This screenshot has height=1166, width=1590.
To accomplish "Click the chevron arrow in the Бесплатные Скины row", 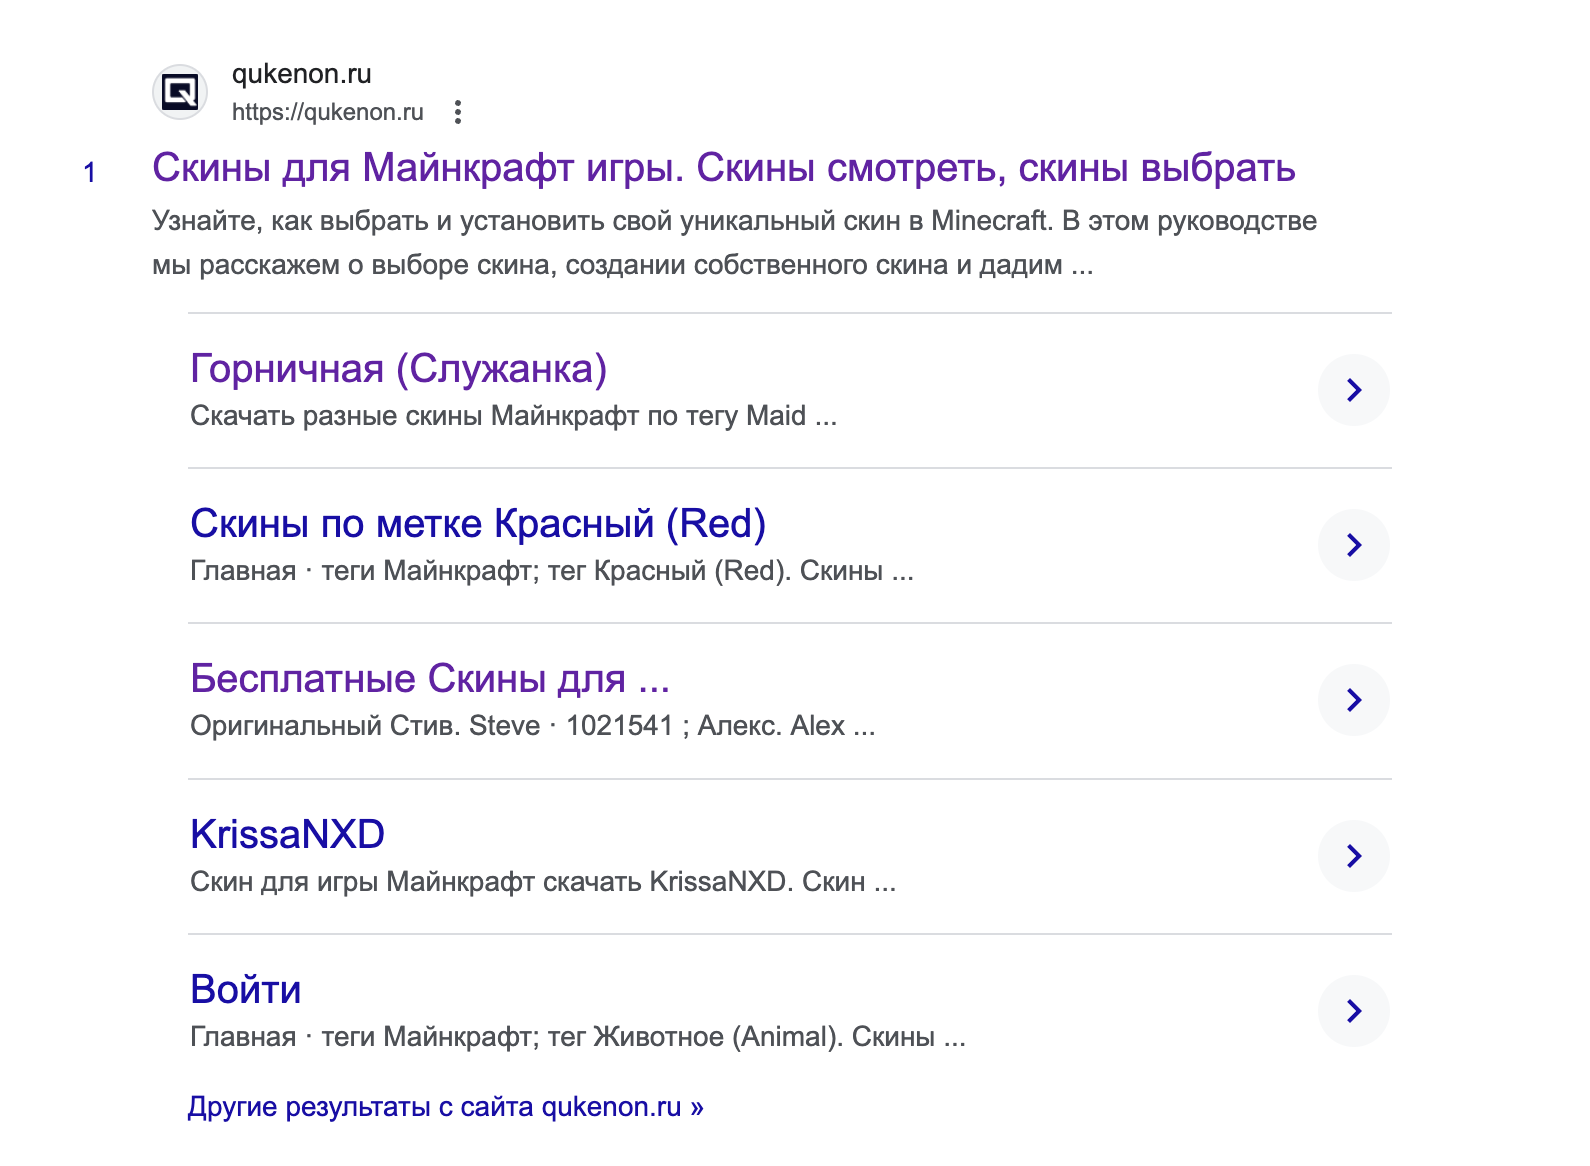I will pyautogui.click(x=1354, y=700).
